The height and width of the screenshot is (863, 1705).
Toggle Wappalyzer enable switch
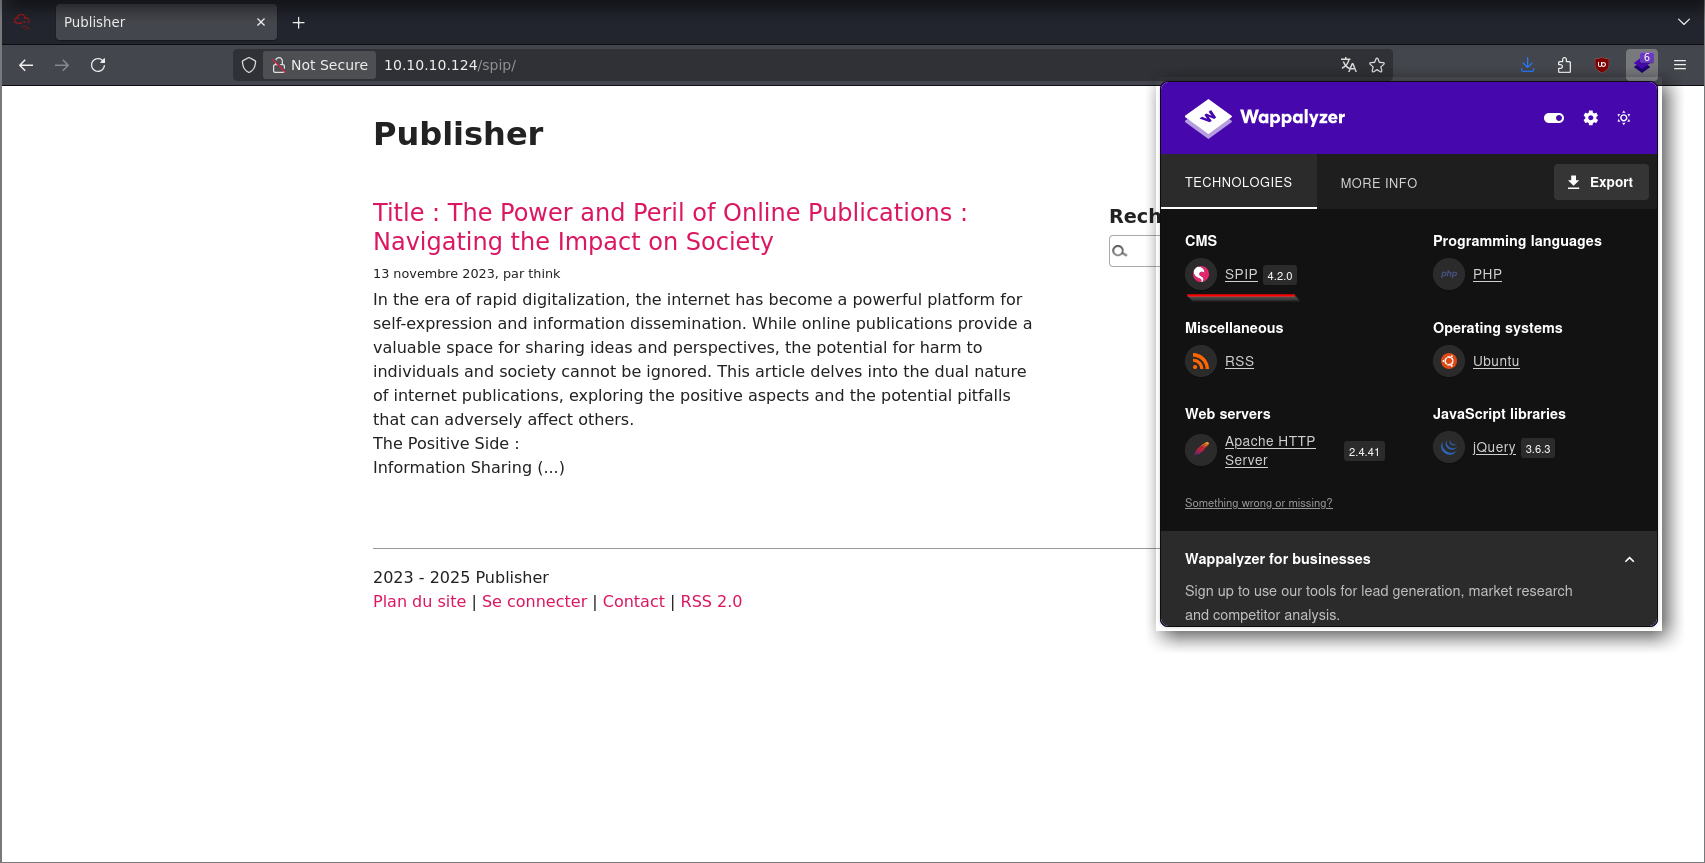(1553, 118)
